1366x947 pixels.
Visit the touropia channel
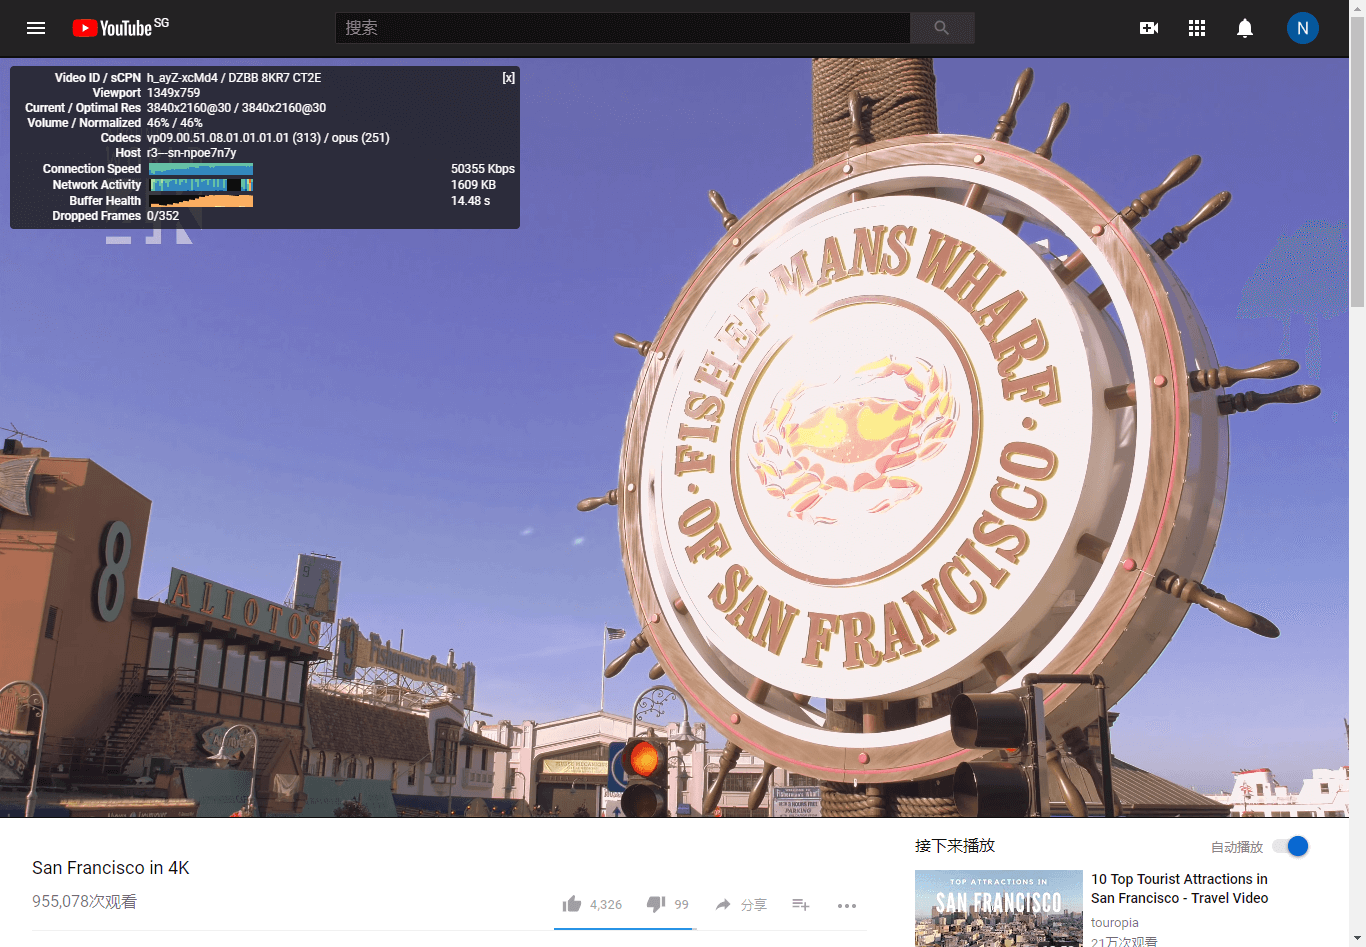tap(1115, 923)
